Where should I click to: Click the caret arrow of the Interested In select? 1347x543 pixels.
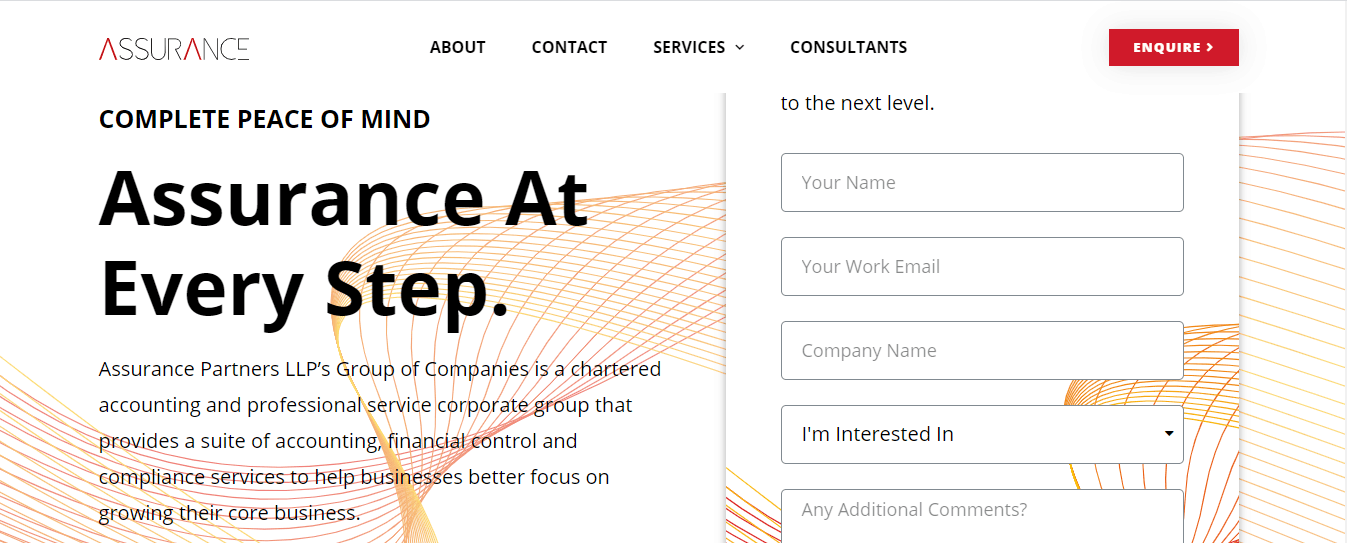coord(1169,434)
